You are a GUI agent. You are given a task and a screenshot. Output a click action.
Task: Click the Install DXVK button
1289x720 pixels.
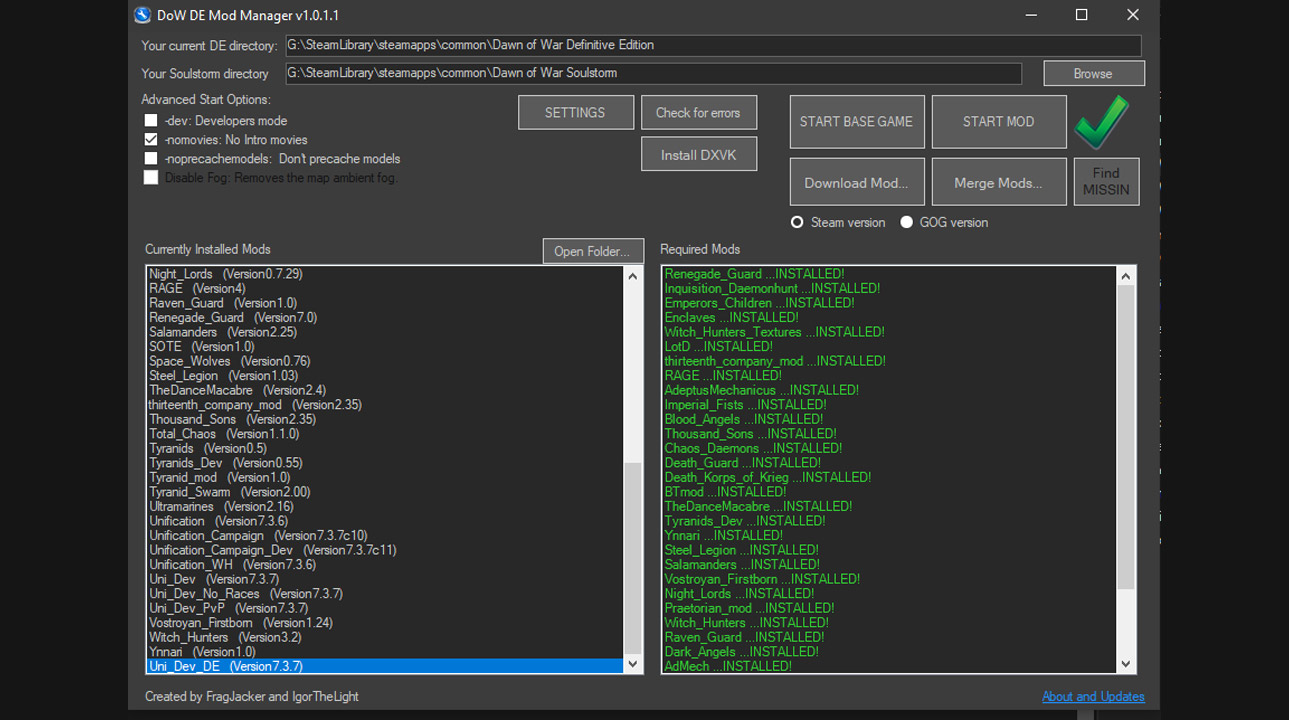click(698, 155)
